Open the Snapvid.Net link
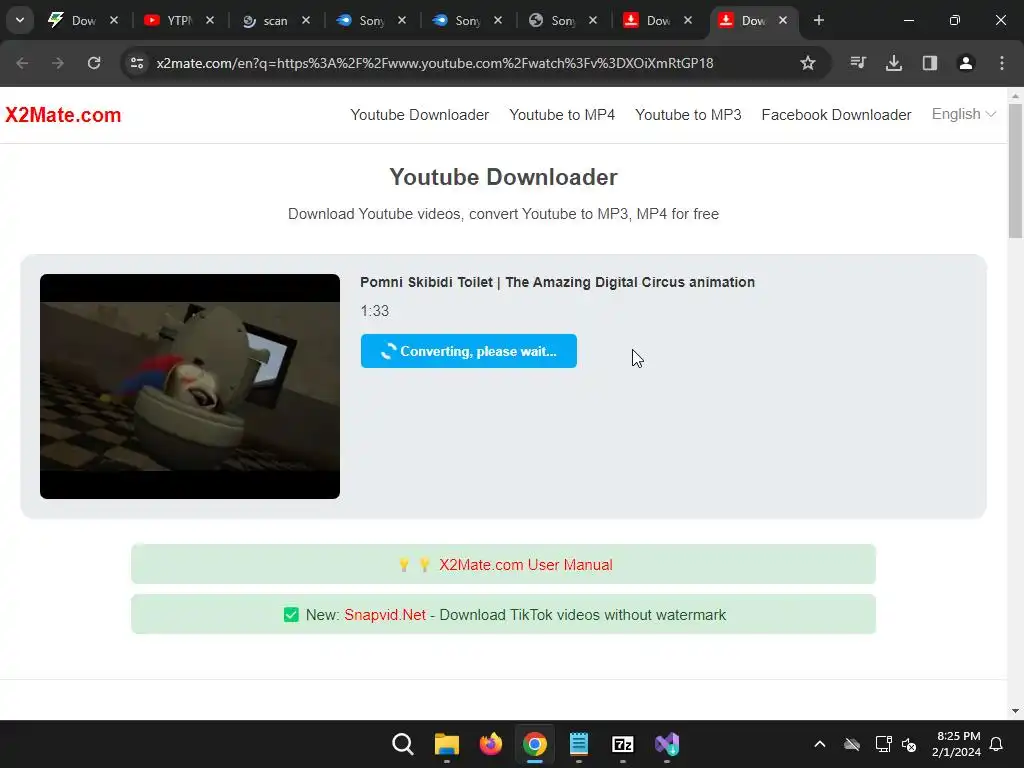The image size is (1024, 768). (385, 615)
